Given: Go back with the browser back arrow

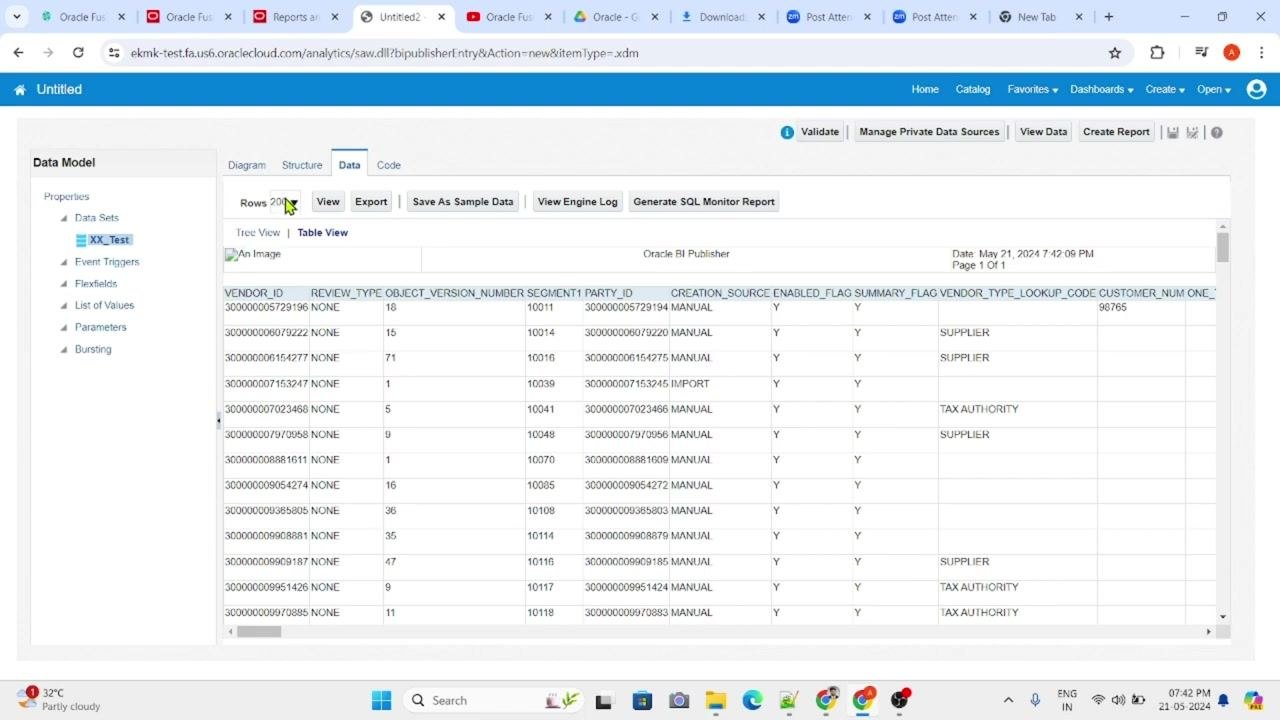Looking at the screenshot, I should (x=18, y=53).
